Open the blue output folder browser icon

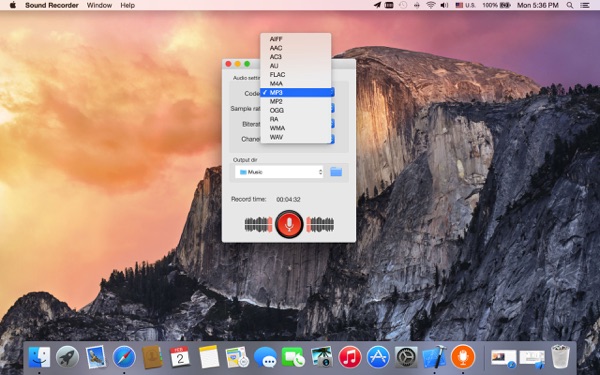336,172
